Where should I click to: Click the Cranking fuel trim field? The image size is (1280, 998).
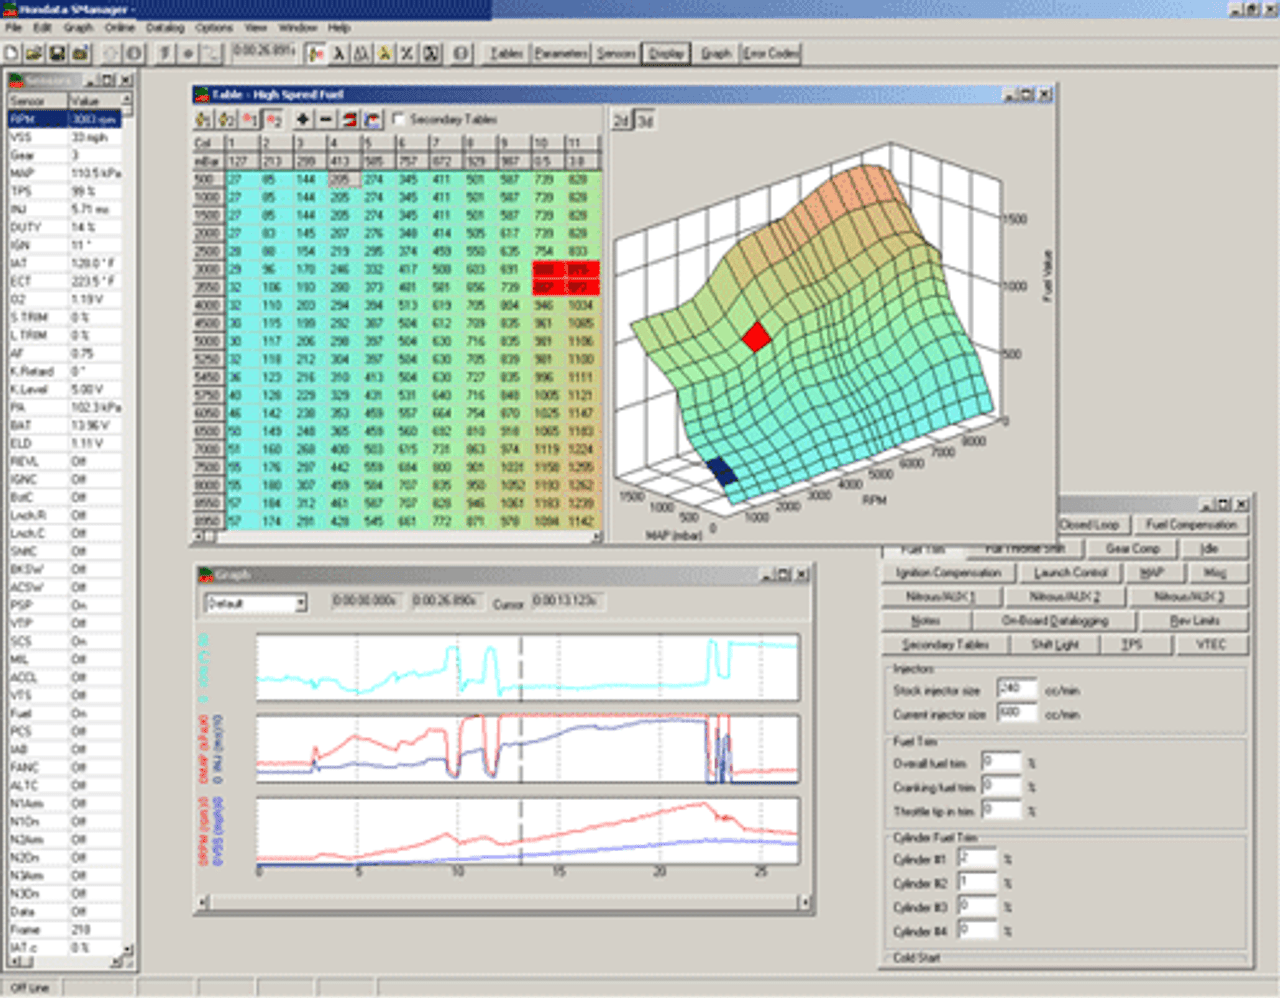(x=1001, y=786)
